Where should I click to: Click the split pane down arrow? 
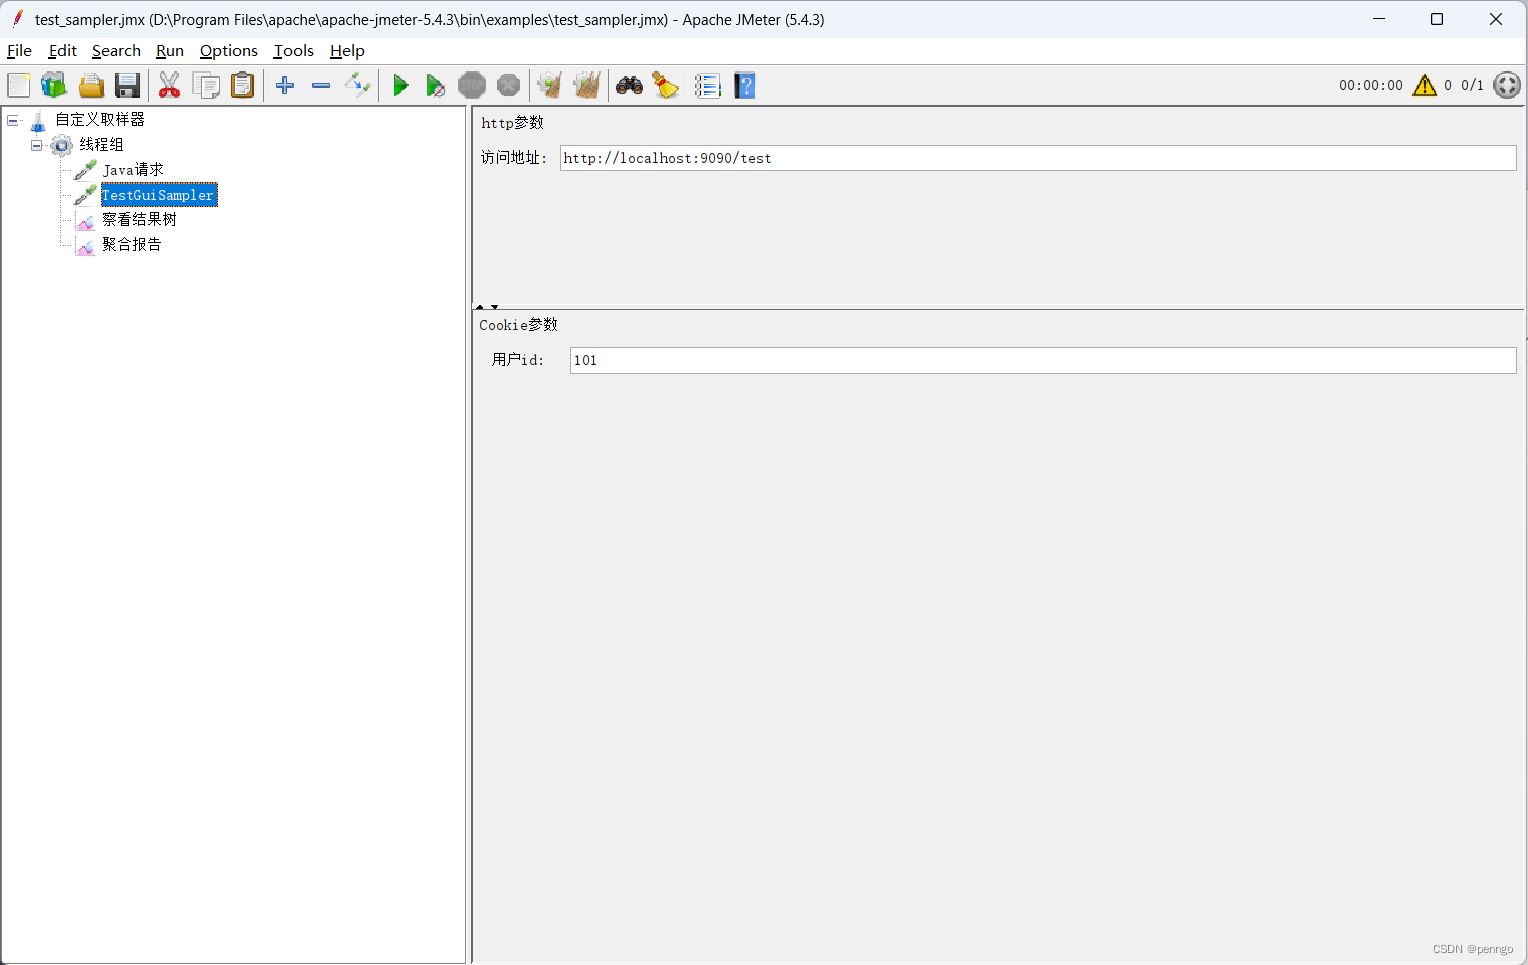494,307
